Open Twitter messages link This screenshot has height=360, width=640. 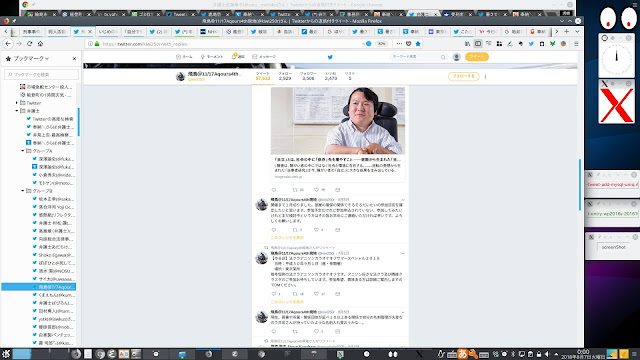click(264, 57)
